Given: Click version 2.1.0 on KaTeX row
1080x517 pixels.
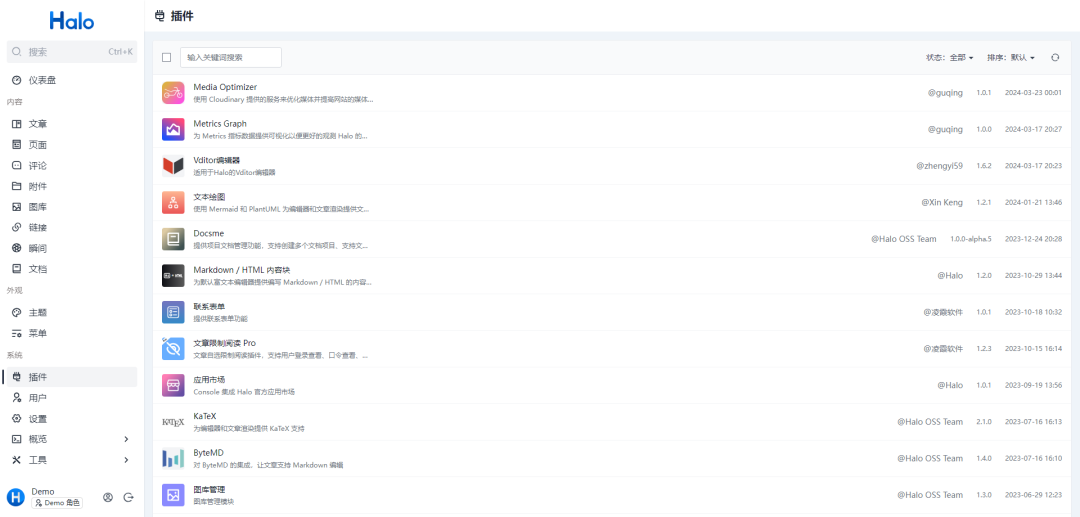Looking at the screenshot, I should (x=984, y=422).
